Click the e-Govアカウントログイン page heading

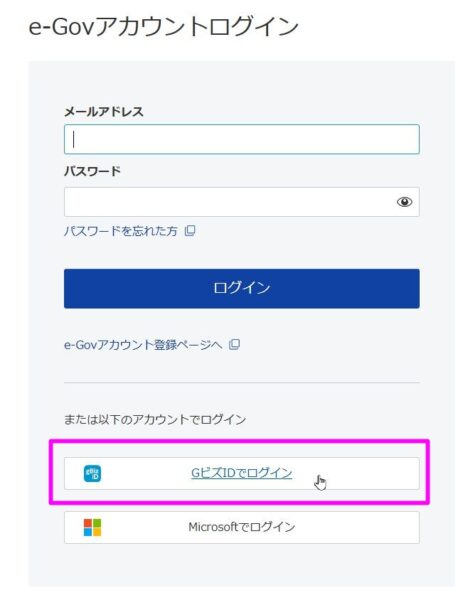click(x=164, y=27)
